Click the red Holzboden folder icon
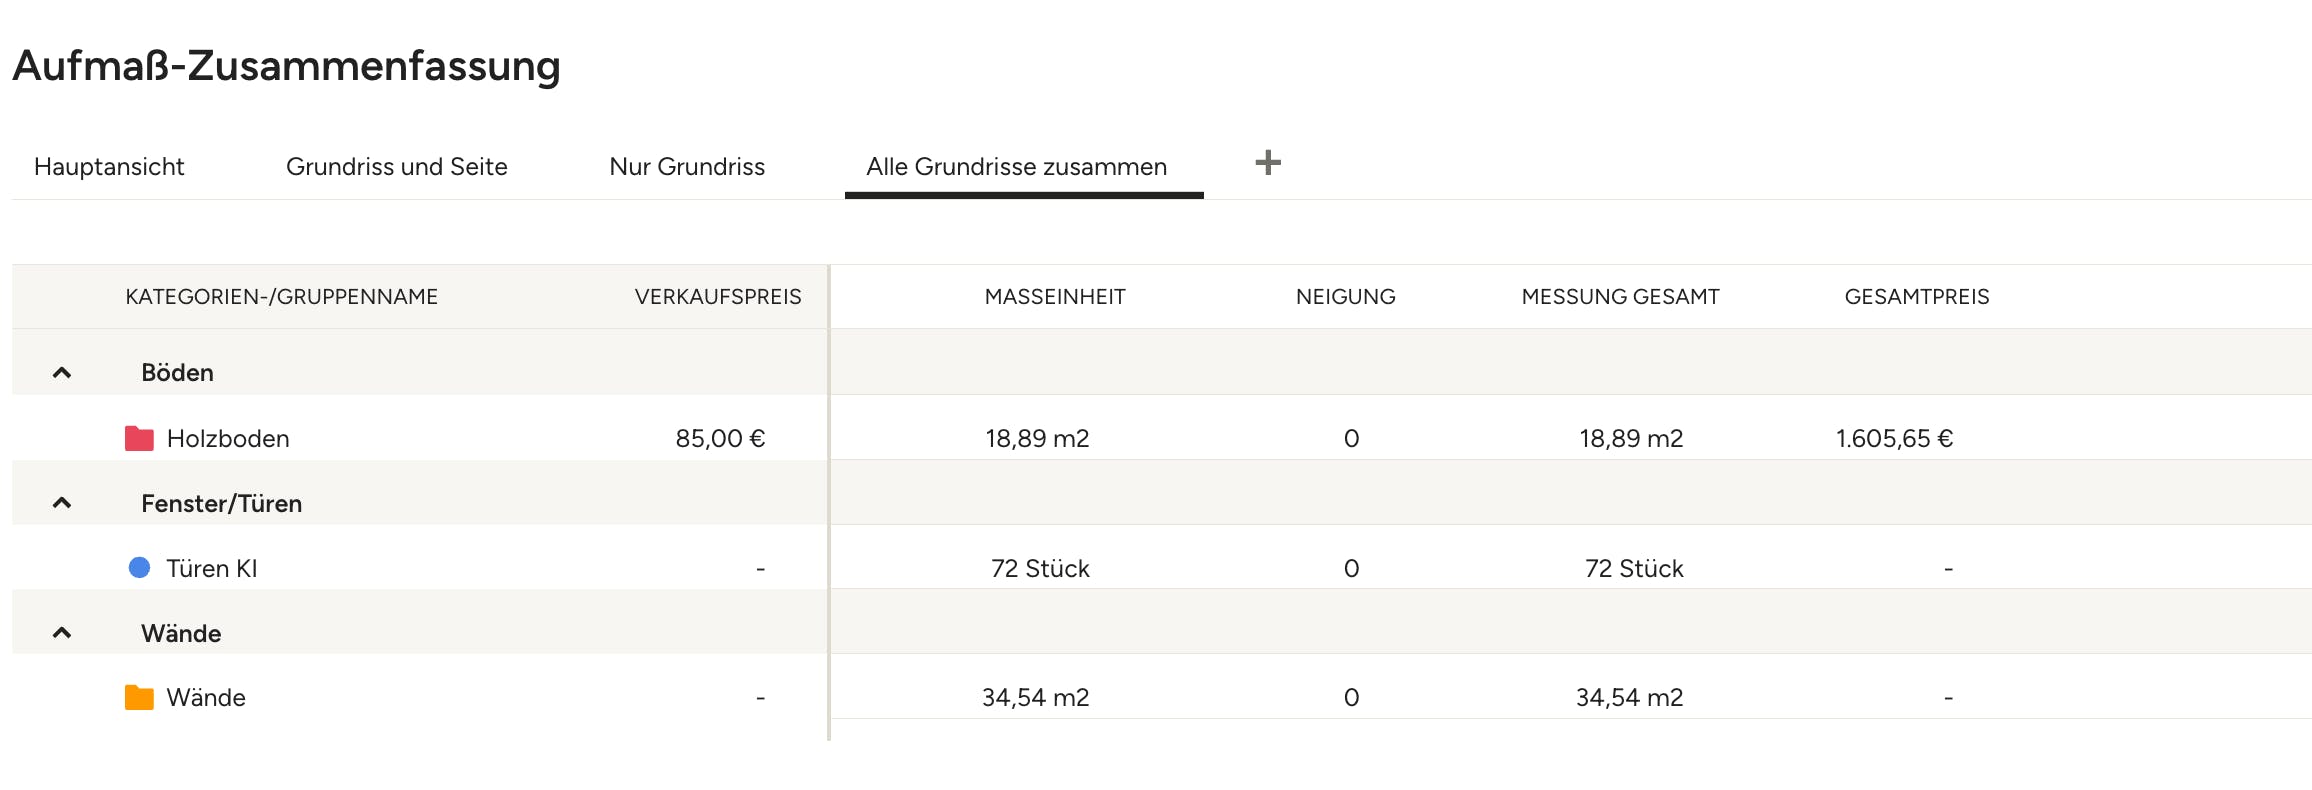 click(x=139, y=438)
